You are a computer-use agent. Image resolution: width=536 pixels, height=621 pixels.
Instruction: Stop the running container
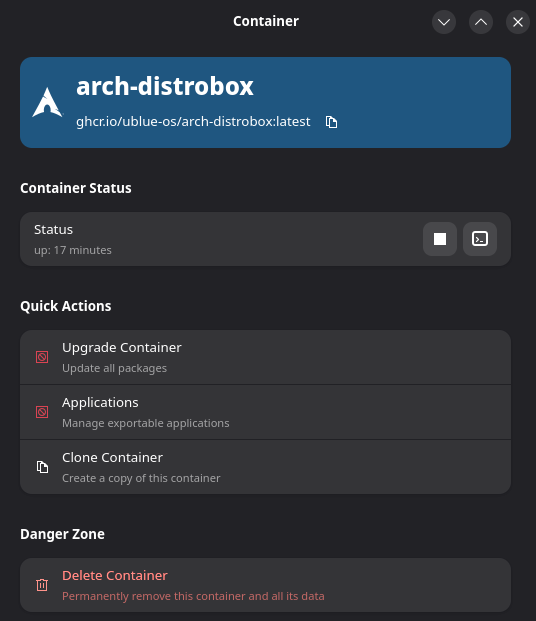(440, 239)
